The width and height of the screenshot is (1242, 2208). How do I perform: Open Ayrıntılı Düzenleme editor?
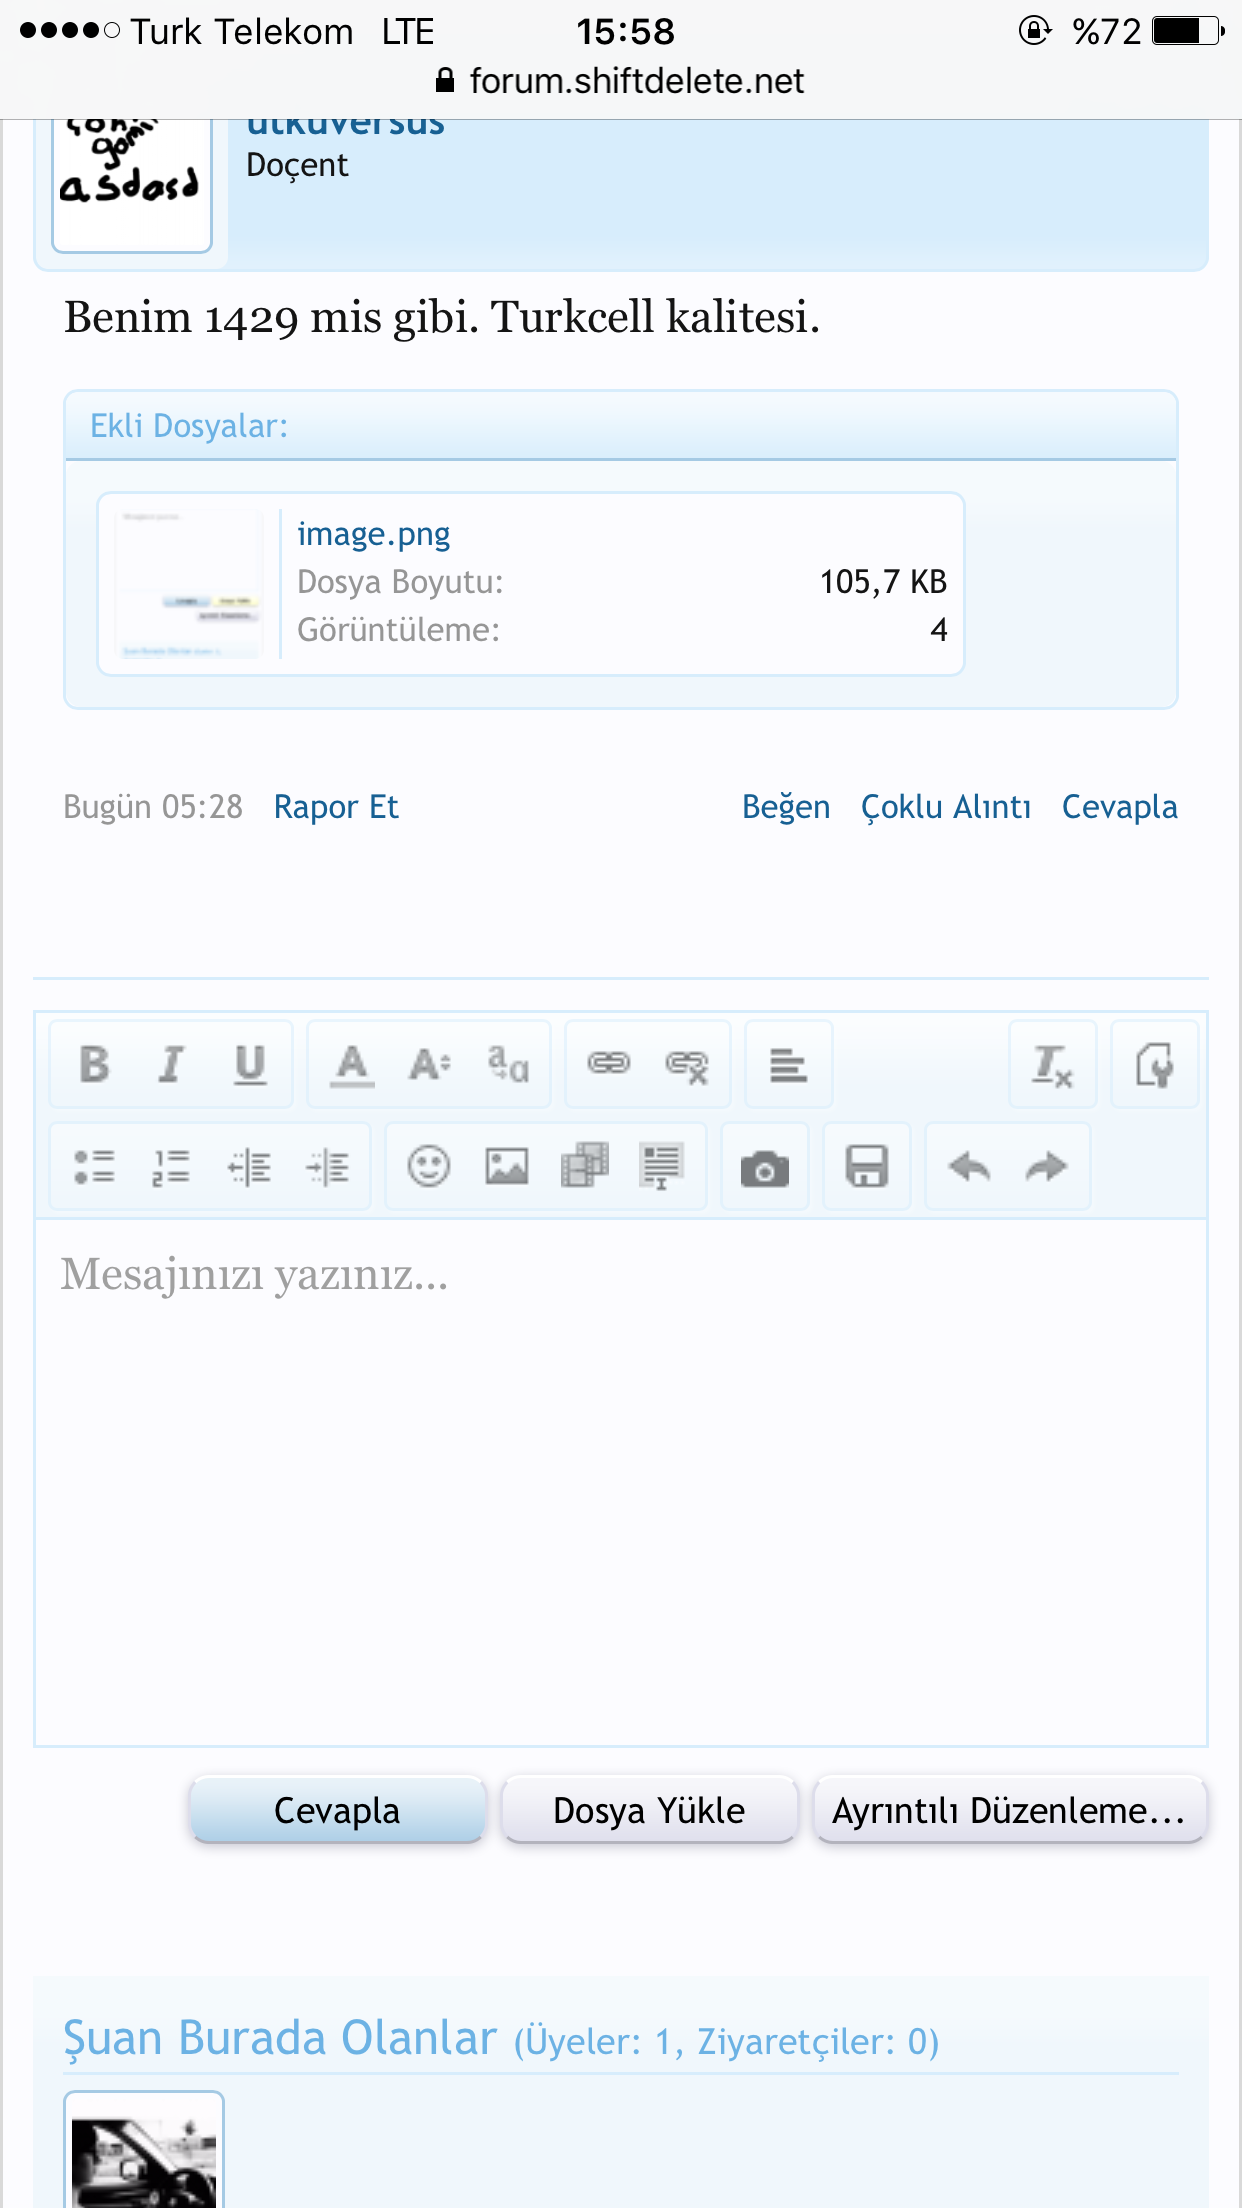[x=1010, y=1810]
